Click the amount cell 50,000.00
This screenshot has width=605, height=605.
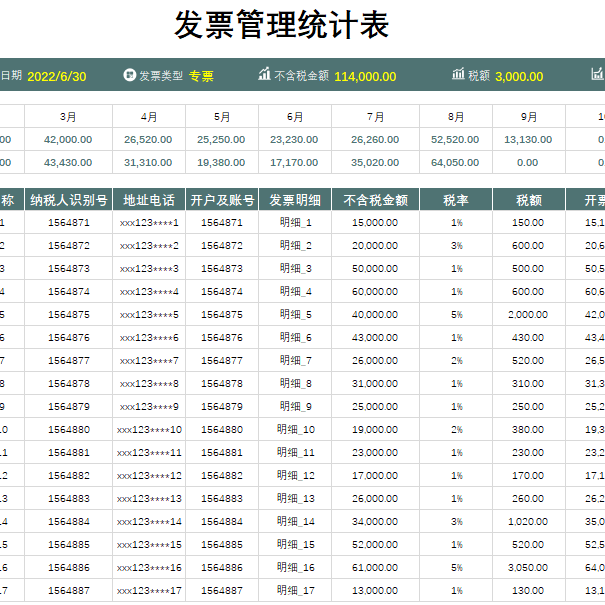375,269
